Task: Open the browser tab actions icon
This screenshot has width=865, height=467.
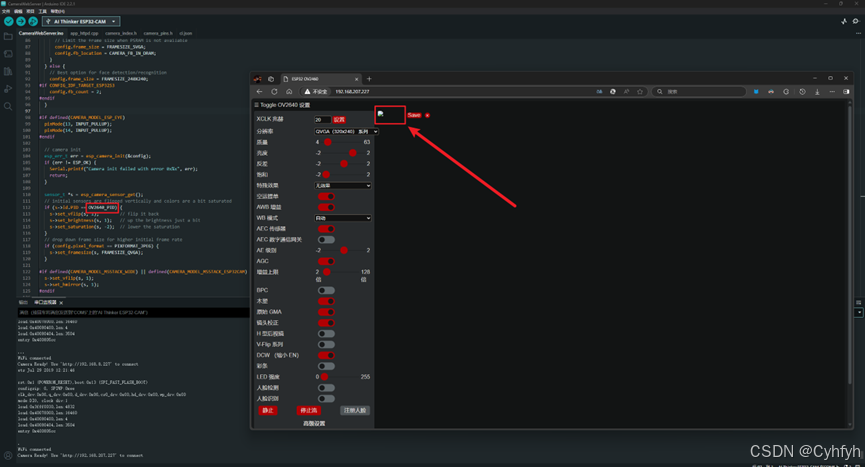Action: (271, 79)
